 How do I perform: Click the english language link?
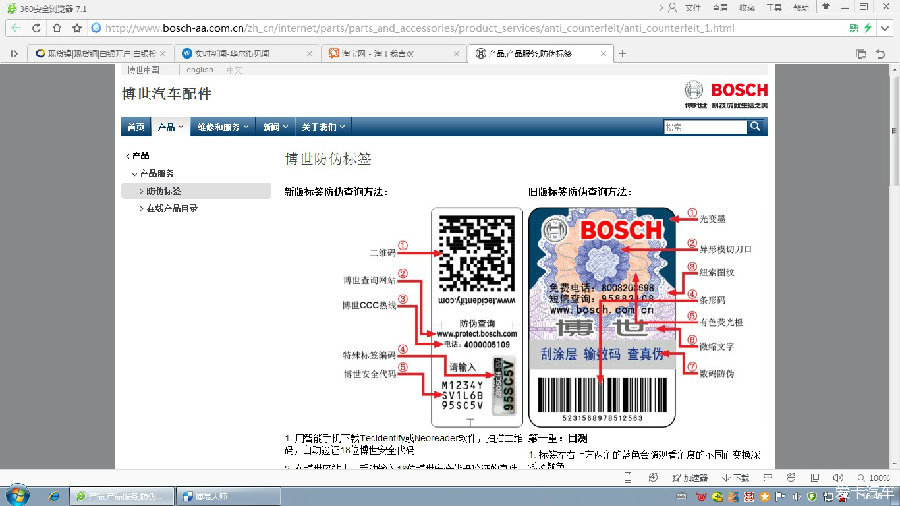(x=200, y=70)
